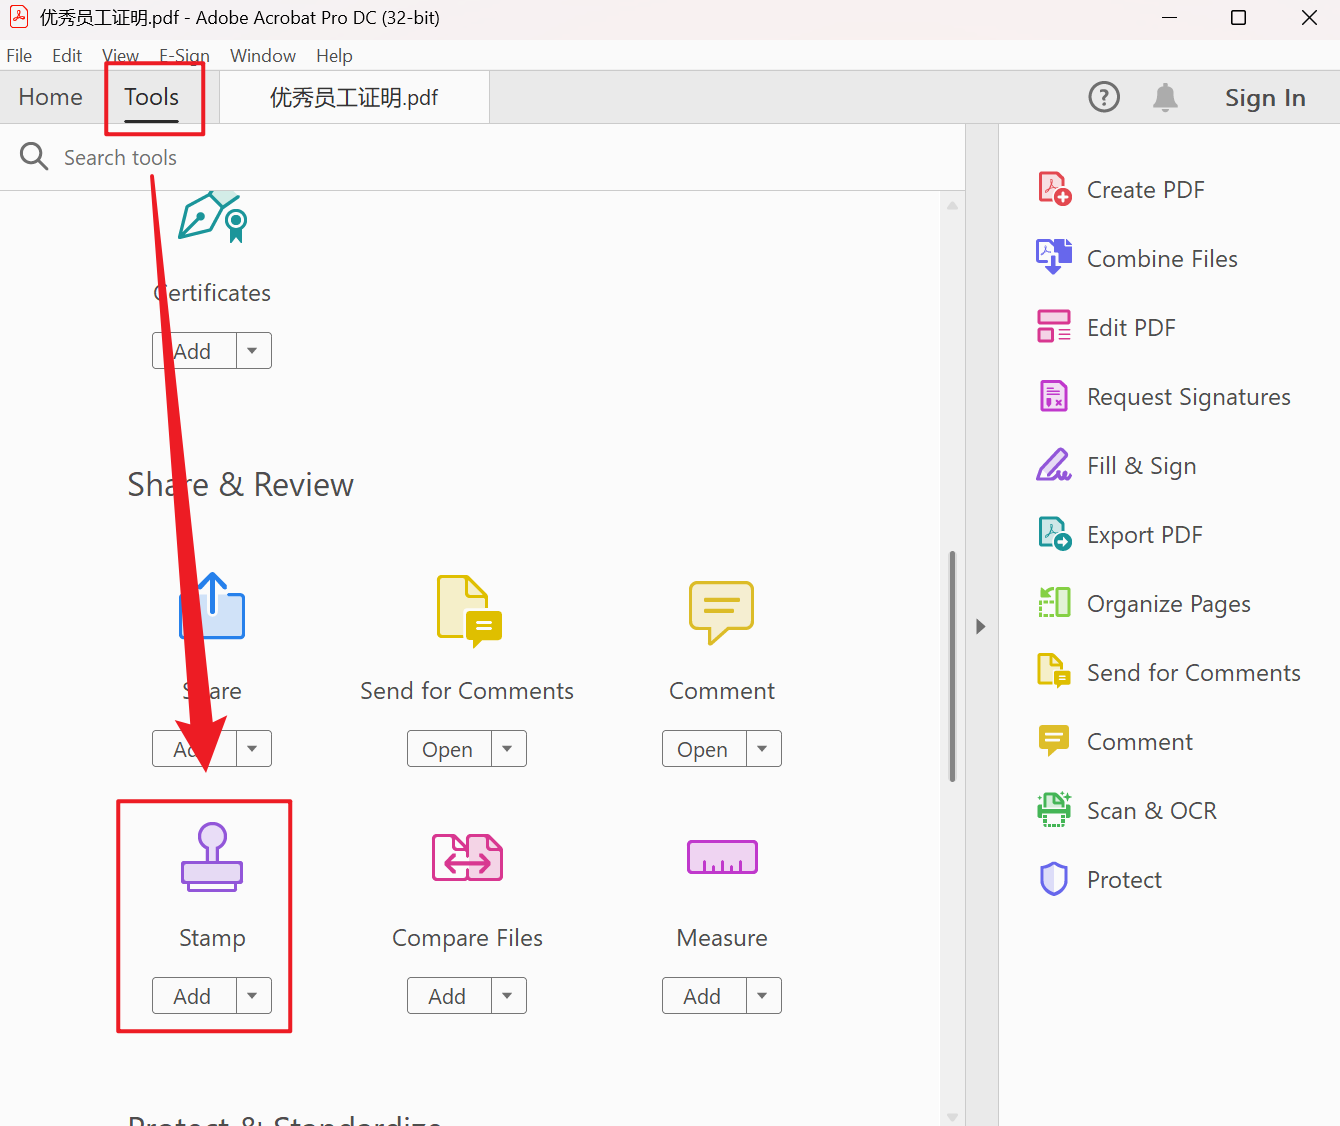Select the Comment icon in the sidebar
1340x1126 pixels.
[1054, 741]
